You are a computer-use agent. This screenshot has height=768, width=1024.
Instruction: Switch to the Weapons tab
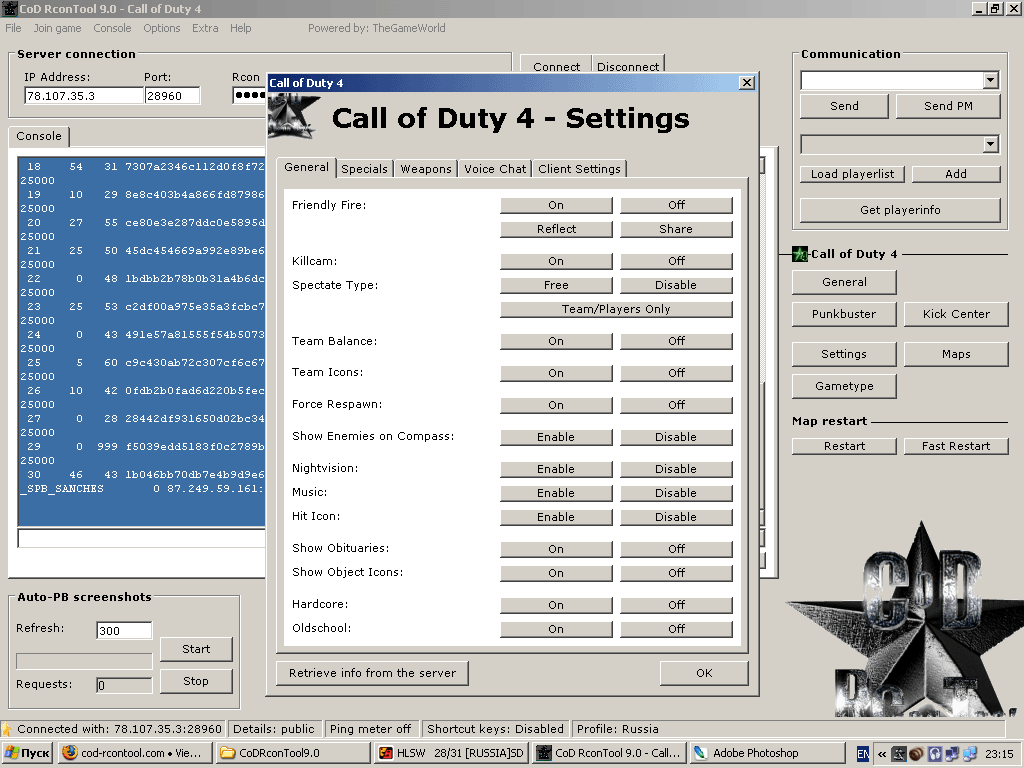coord(426,169)
